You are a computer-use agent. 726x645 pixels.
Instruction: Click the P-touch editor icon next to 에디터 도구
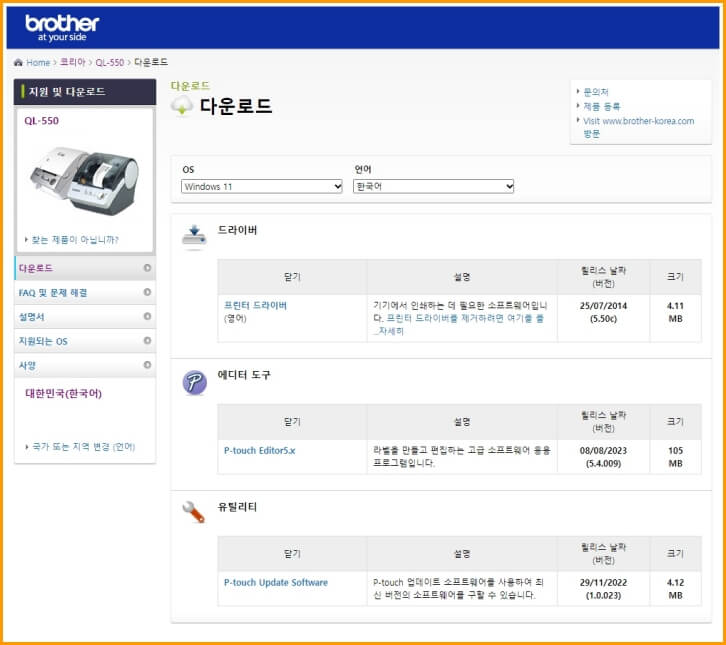194,382
